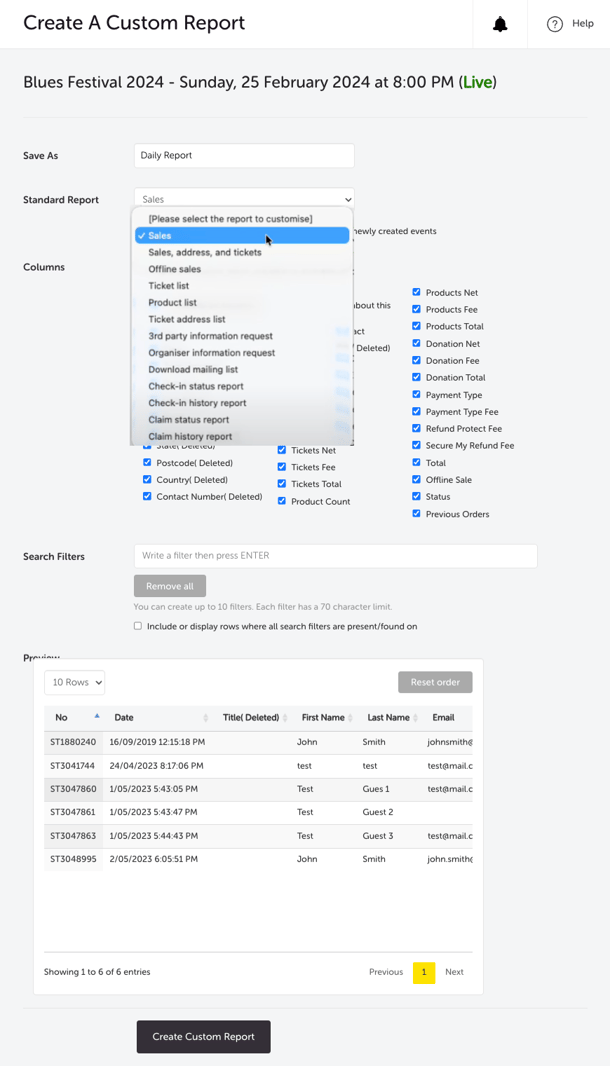Toggle the Payment Type checkbox
The height and width of the screenshot is (1066, 610).
tap(416, 394)
